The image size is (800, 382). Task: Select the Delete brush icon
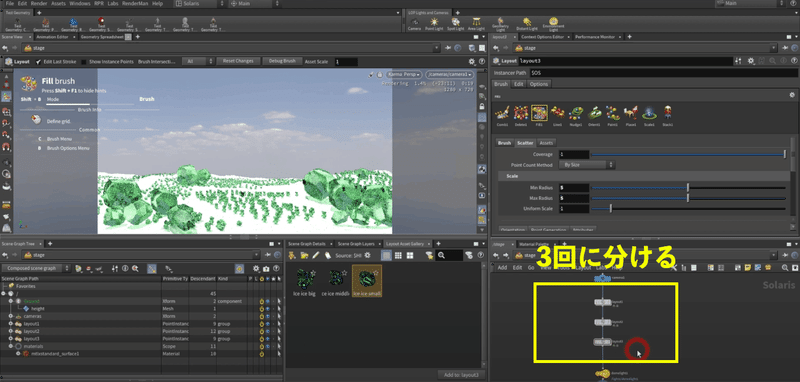[521, 114]
